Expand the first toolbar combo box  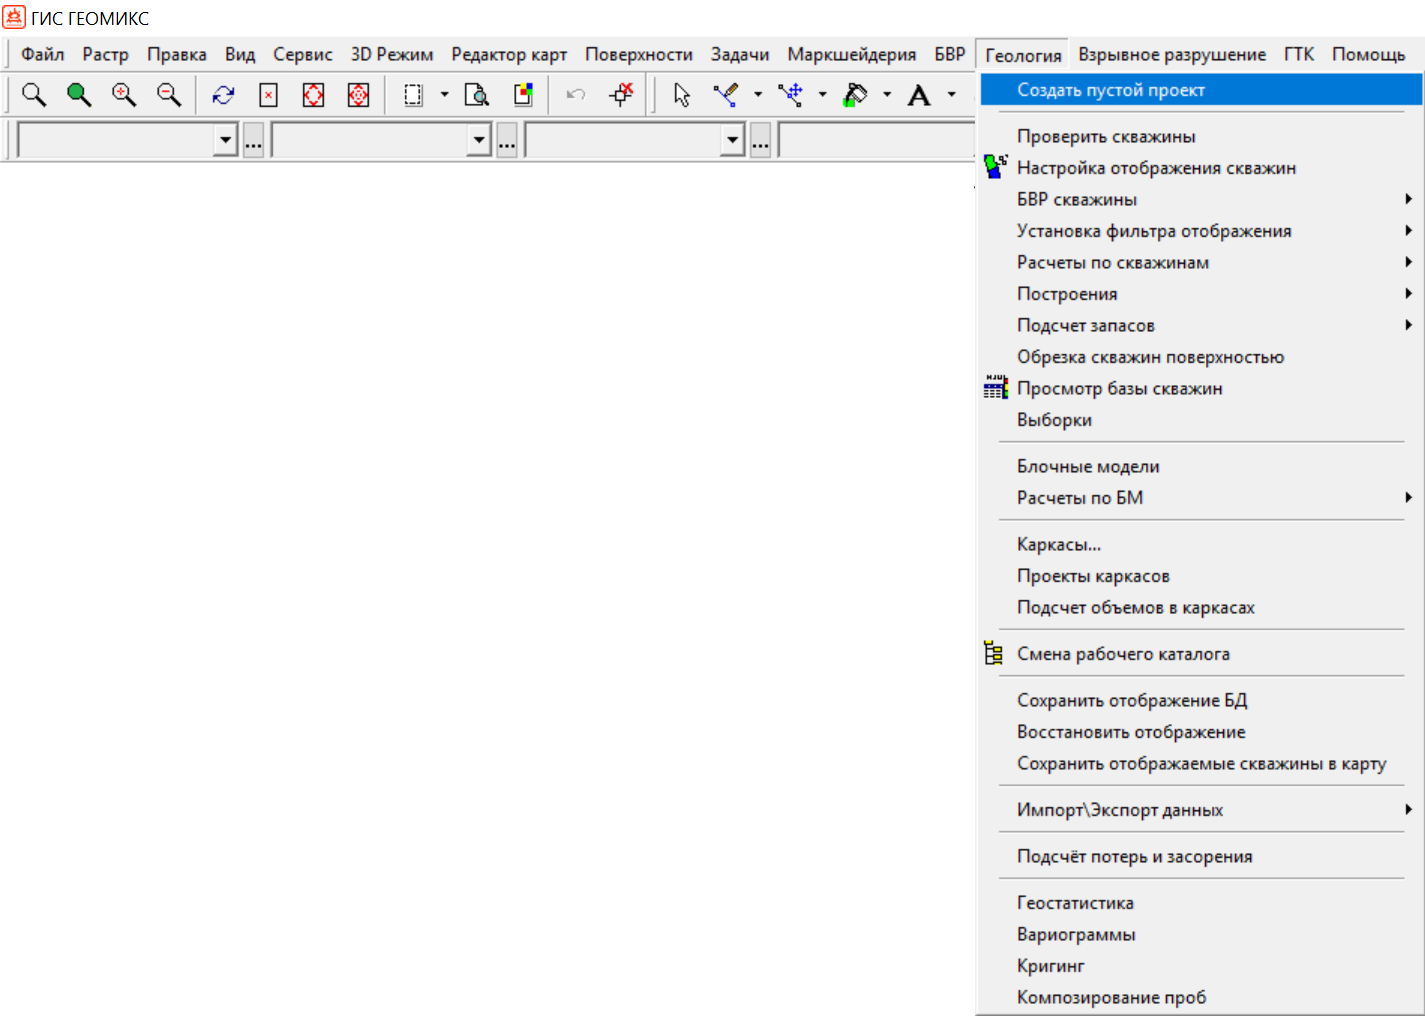(226, 141)
